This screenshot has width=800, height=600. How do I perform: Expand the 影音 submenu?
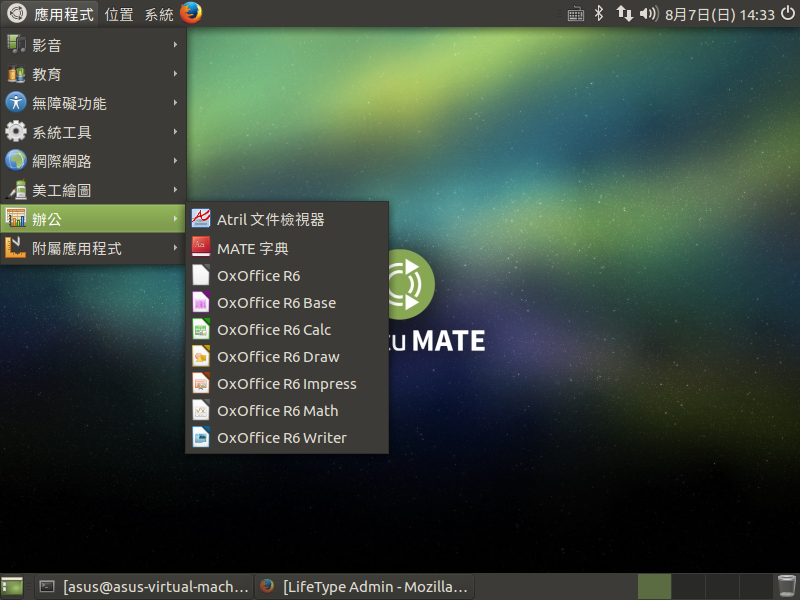tap(93, 45)
